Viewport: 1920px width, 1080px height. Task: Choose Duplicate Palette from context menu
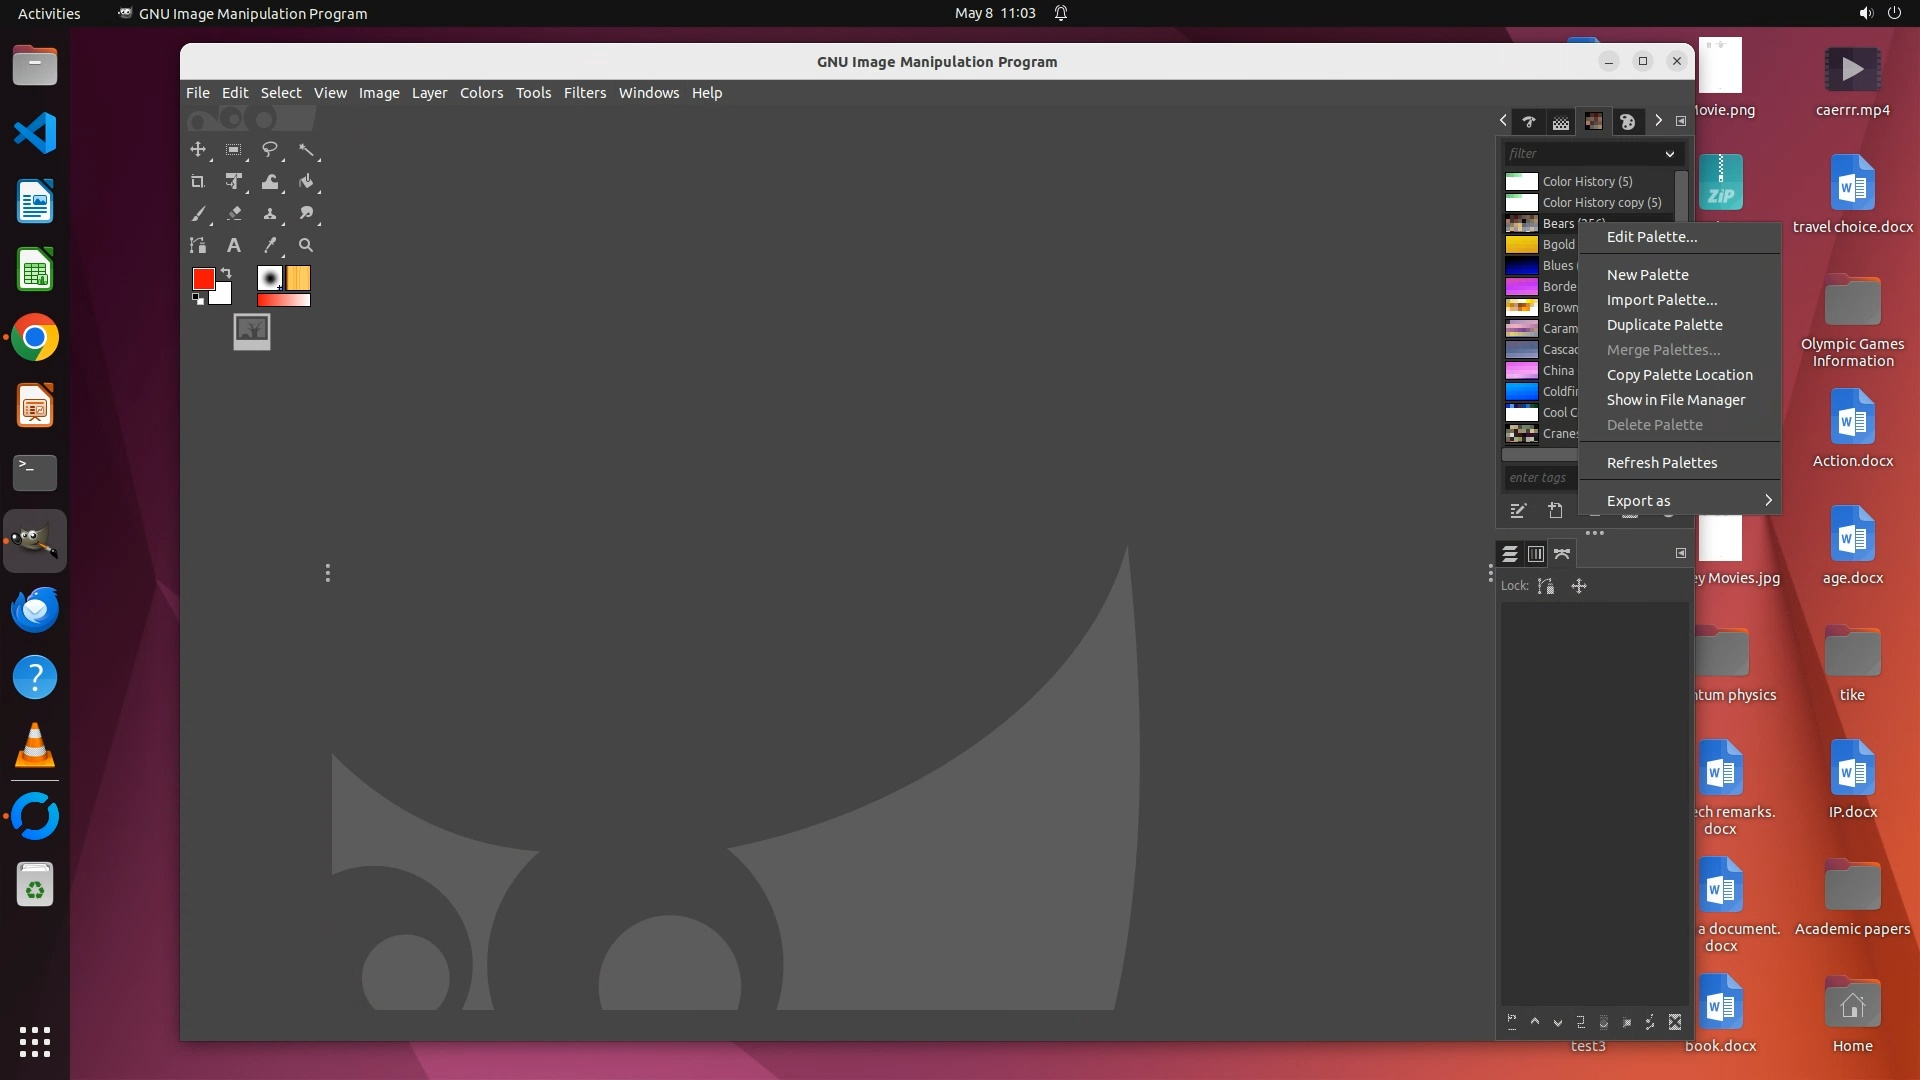(x=1664, y=325)
